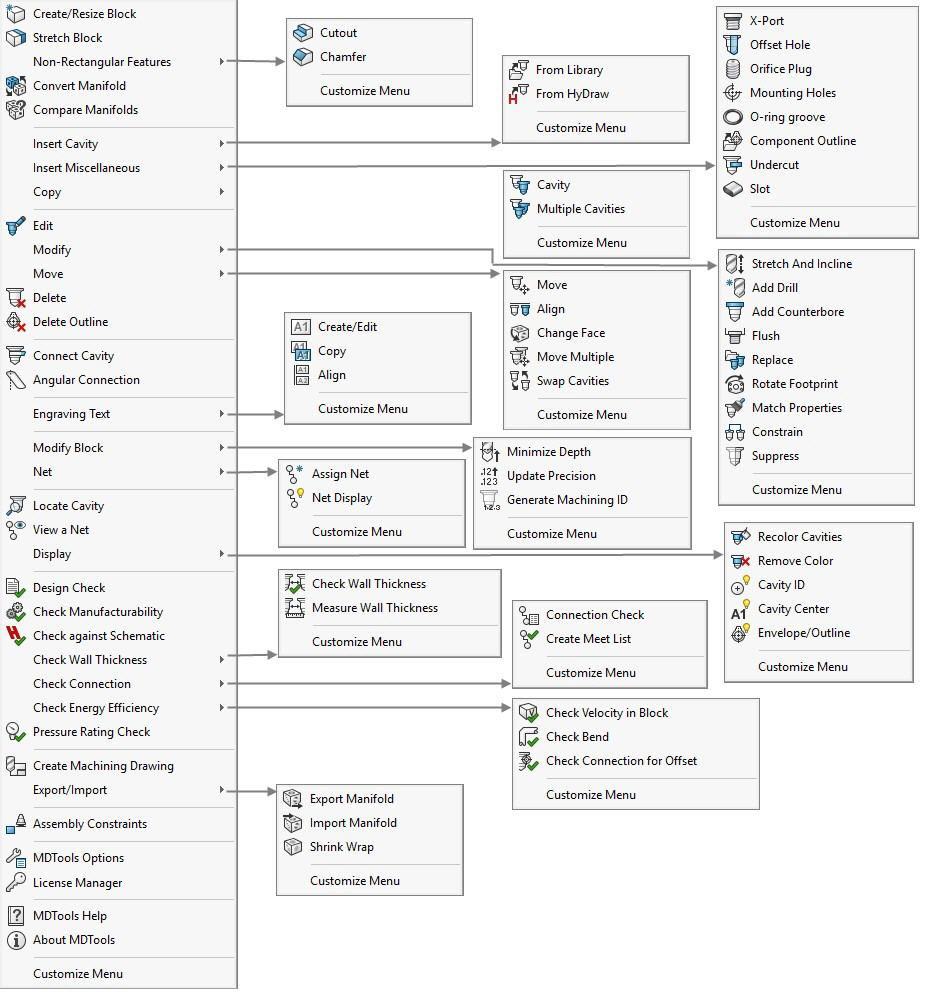Screen dimensions: 931x998
Task: Click Customize Menu below Shrink Wrap
Action: (354, 881)
